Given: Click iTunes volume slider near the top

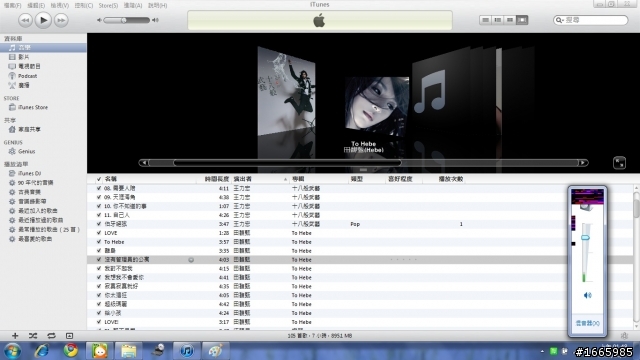Looking at the screenshot, I should pos(127,20).
